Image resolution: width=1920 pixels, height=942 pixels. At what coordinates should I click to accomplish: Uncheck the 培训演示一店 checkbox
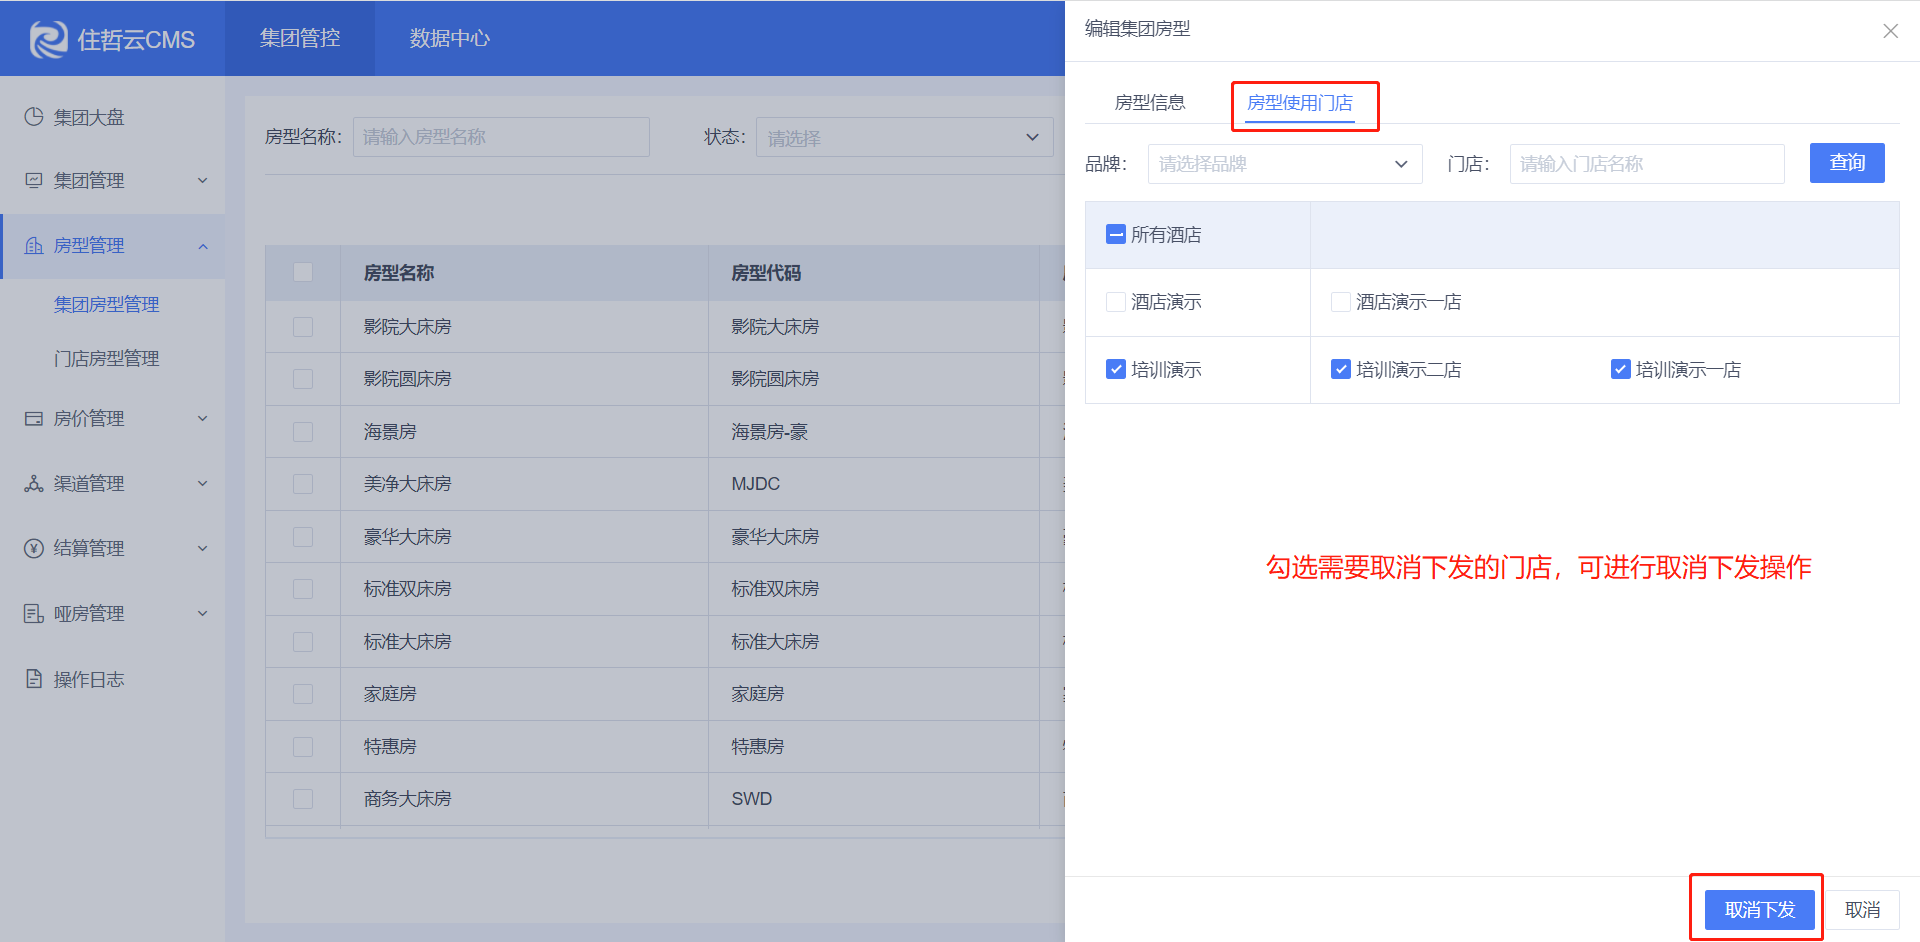click(x=1621, y=370)
